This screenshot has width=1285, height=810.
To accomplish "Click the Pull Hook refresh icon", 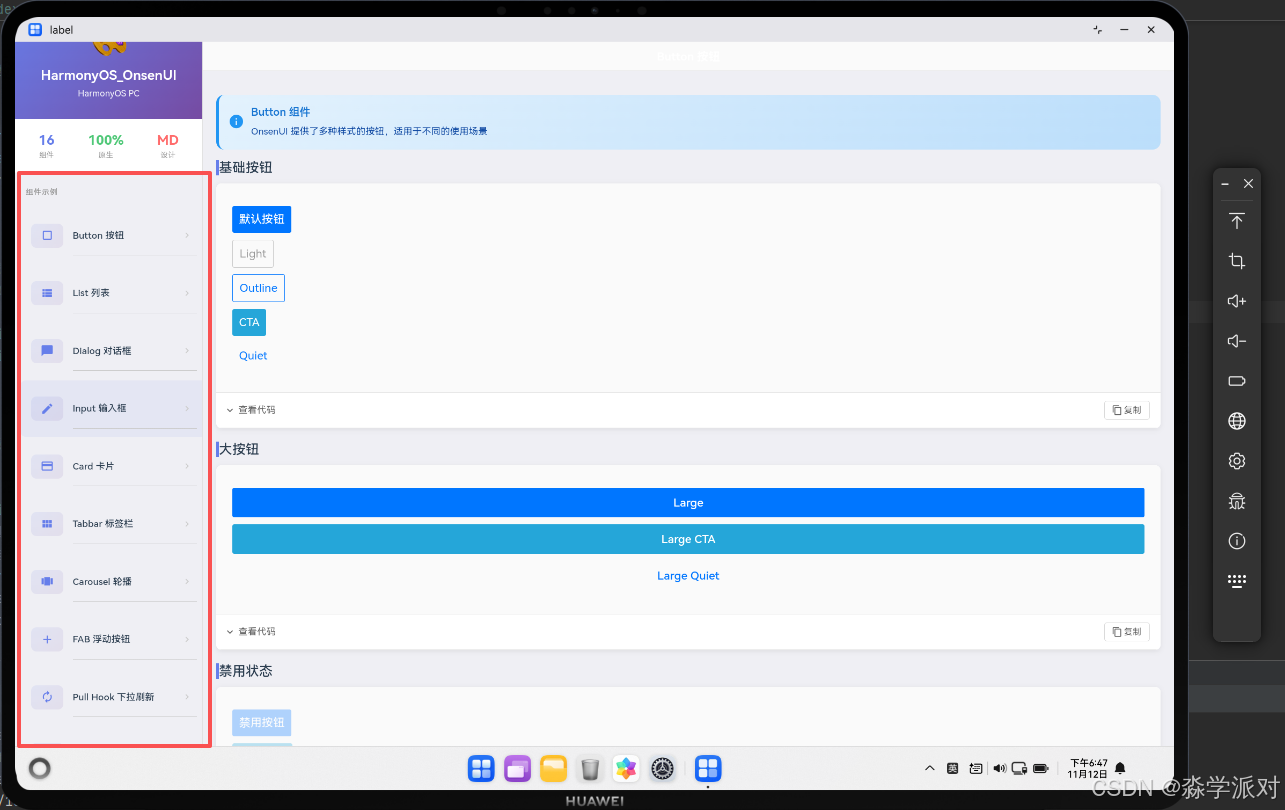I will pos(47,697).
